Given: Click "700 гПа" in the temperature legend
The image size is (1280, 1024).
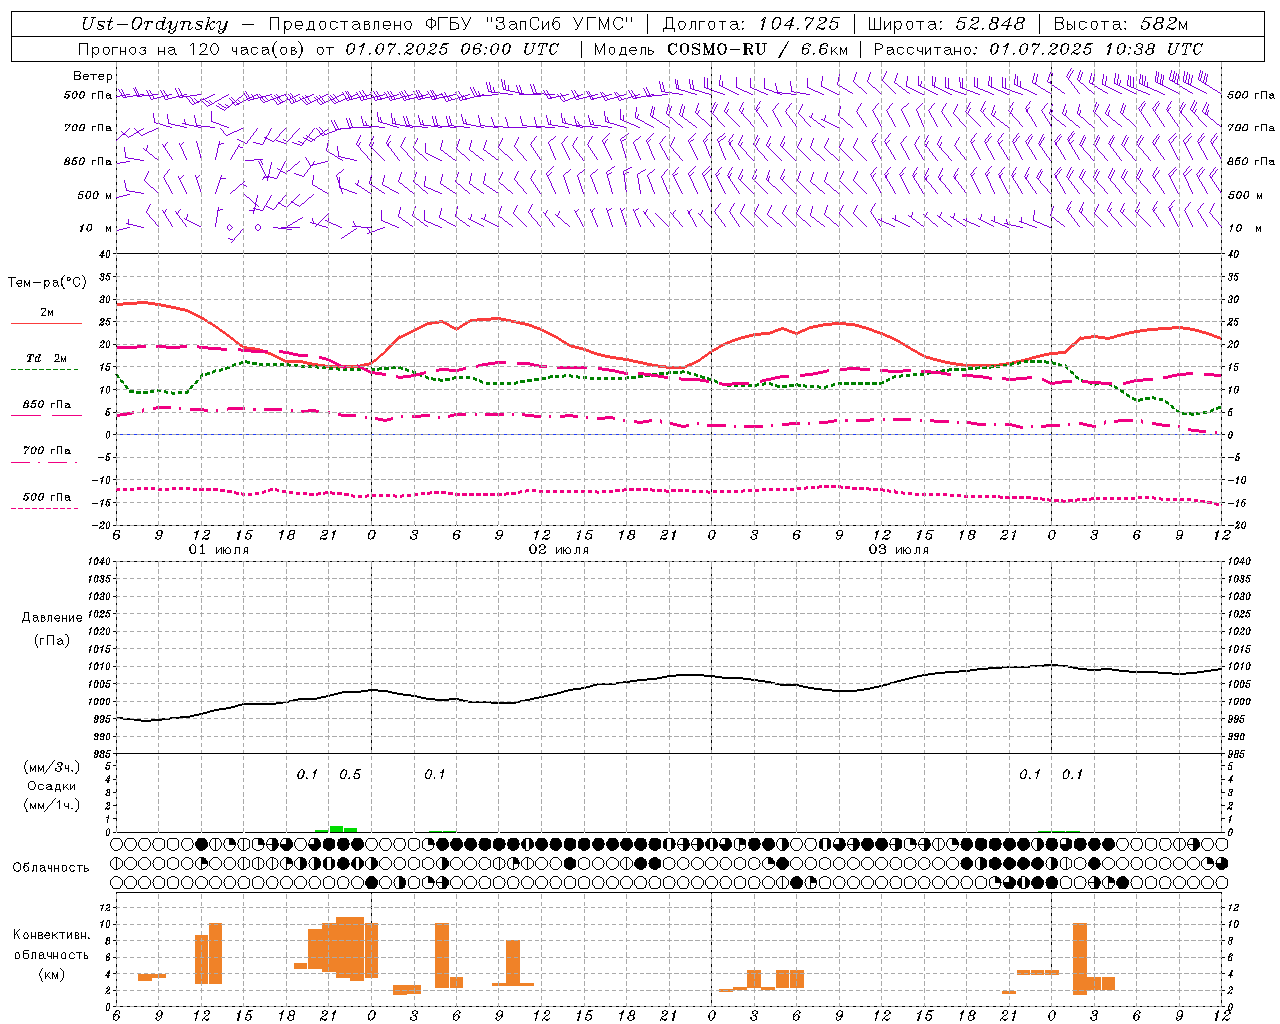Looking at the screenshot, I should (x=47, y=451).
